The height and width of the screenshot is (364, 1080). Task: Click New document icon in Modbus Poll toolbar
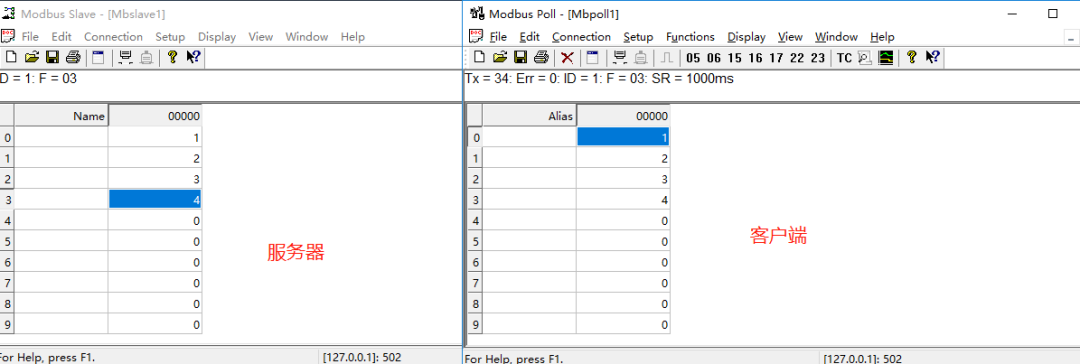click(x=479, y=57)
